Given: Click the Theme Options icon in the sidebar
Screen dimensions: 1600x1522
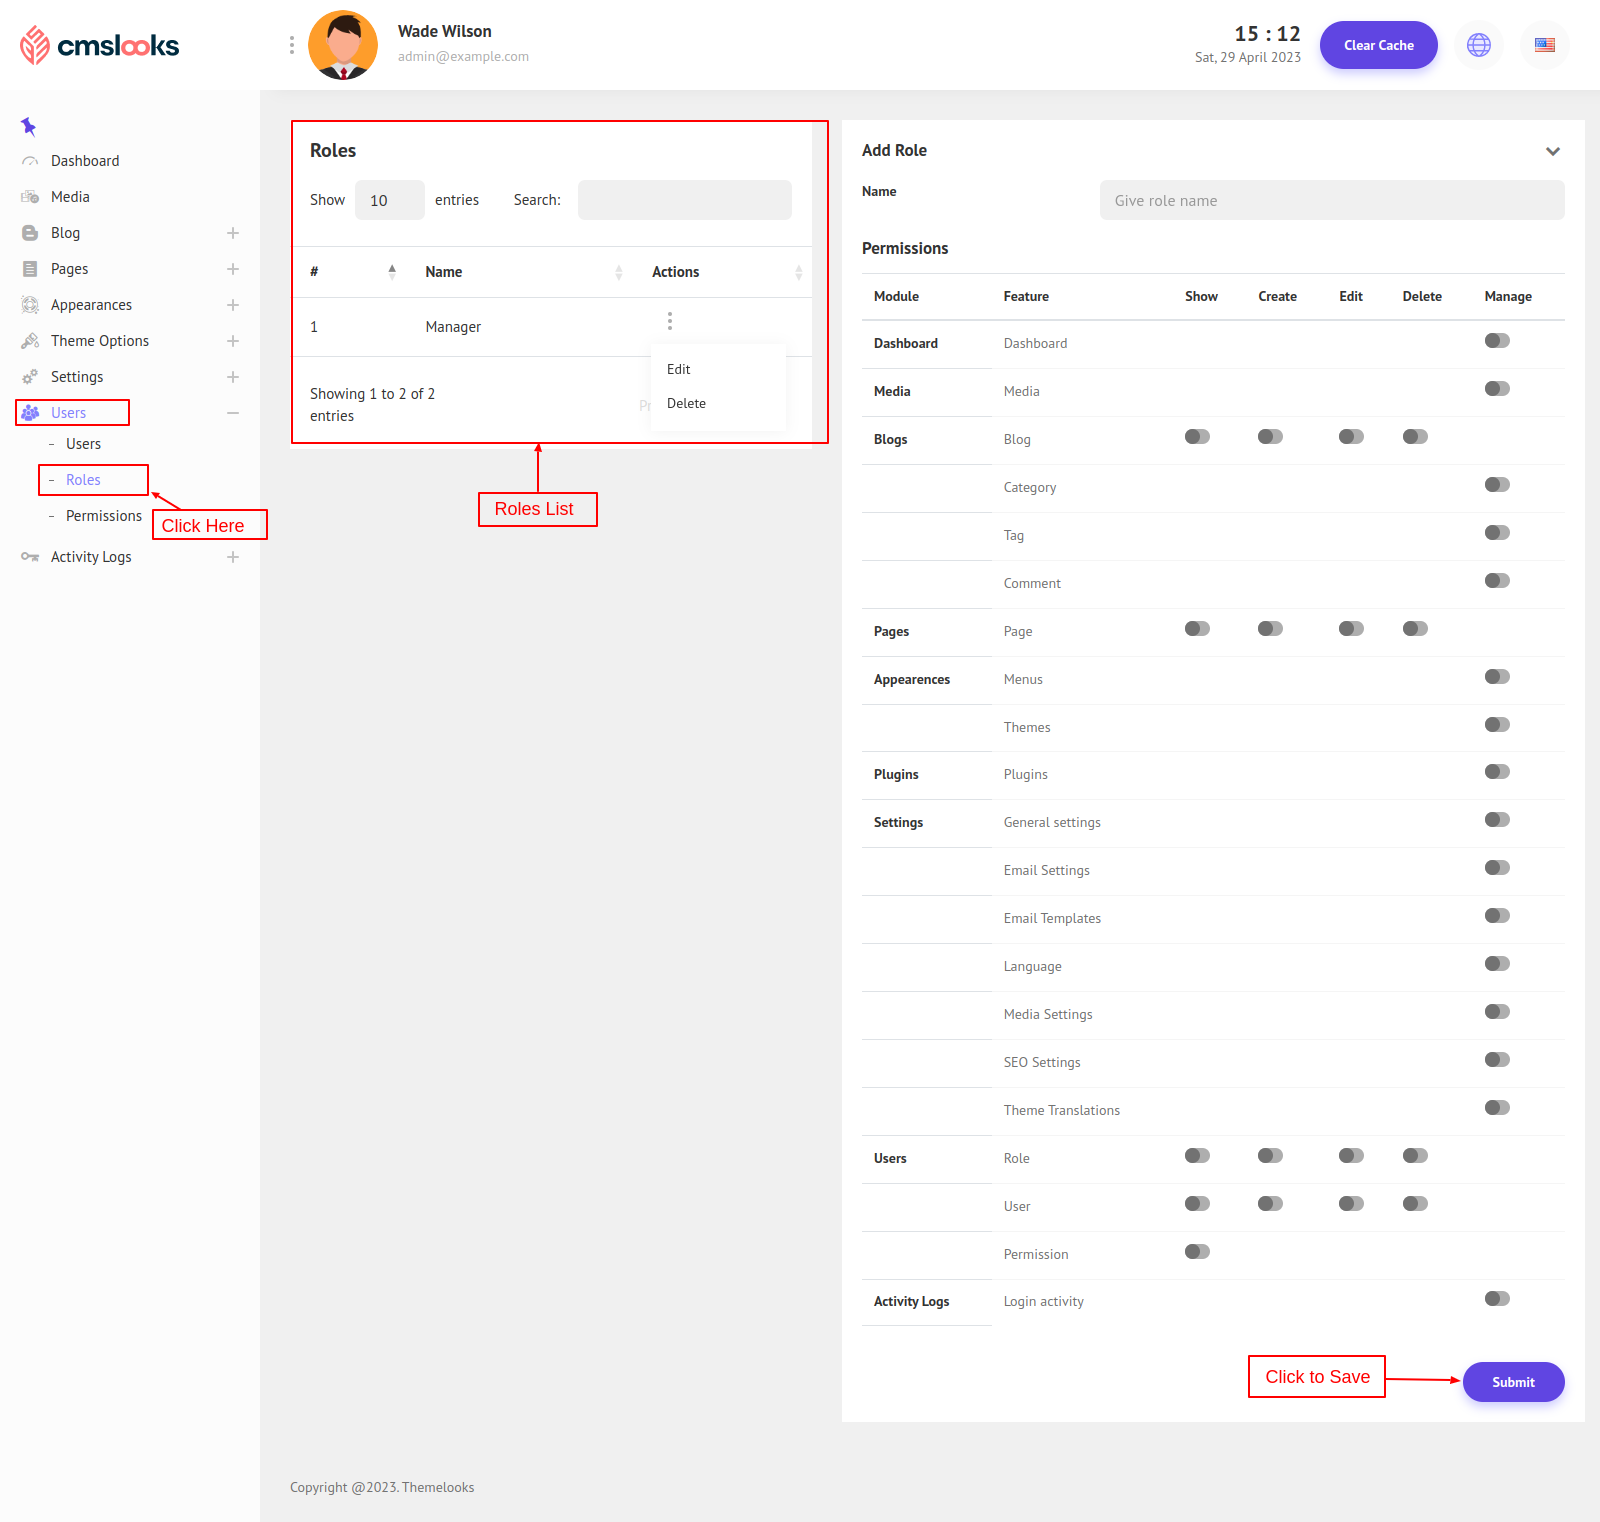Looking at the screenshot, I should 30,341.
